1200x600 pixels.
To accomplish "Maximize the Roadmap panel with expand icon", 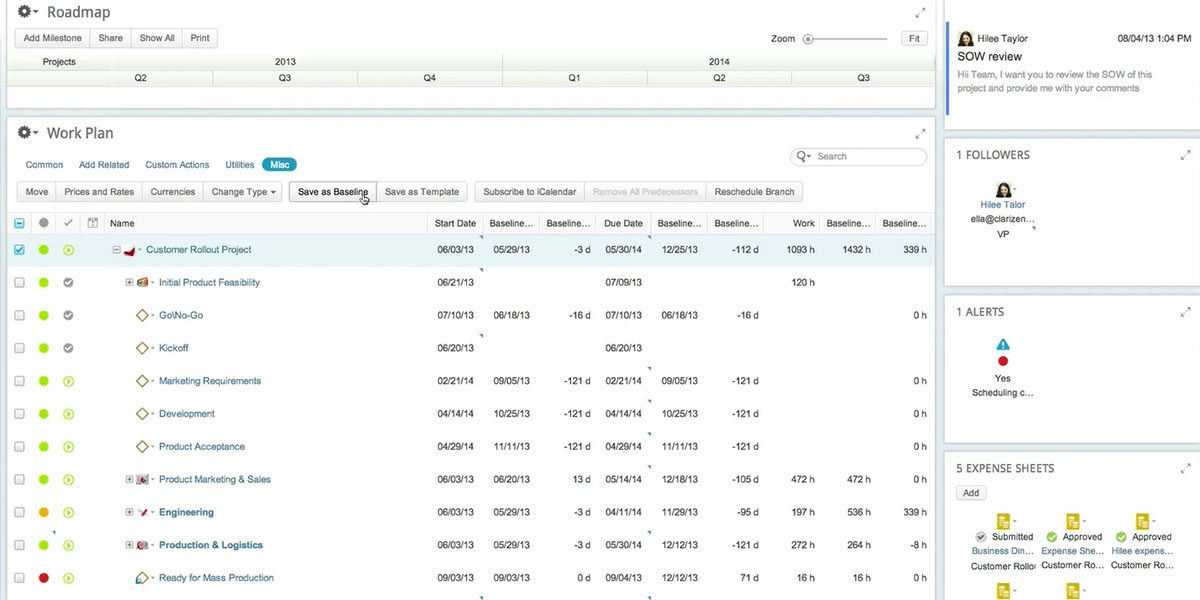I will pos(920,13).
